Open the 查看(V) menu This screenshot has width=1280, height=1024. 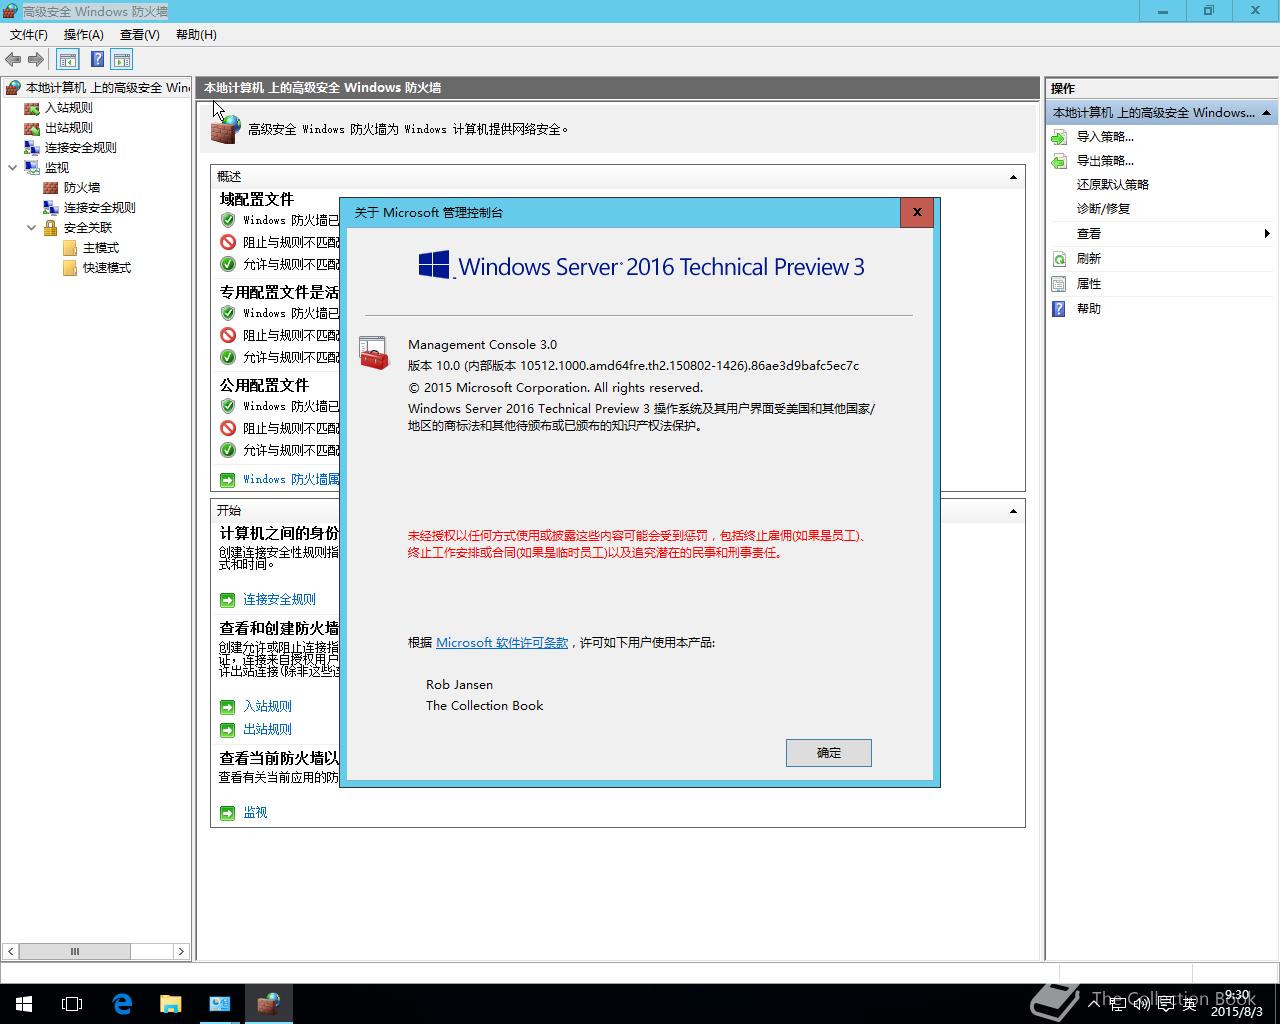click(139, 34)
